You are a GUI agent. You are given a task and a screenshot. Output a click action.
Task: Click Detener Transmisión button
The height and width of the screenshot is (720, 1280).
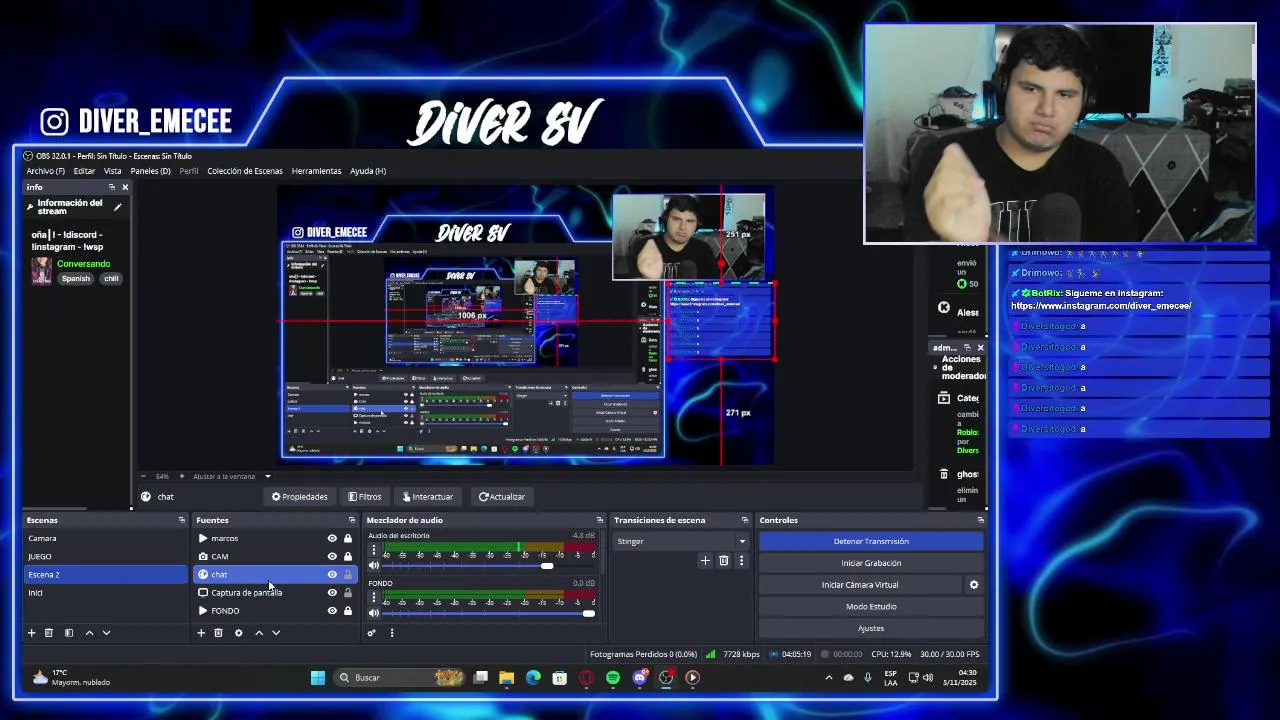coord(871,542)
